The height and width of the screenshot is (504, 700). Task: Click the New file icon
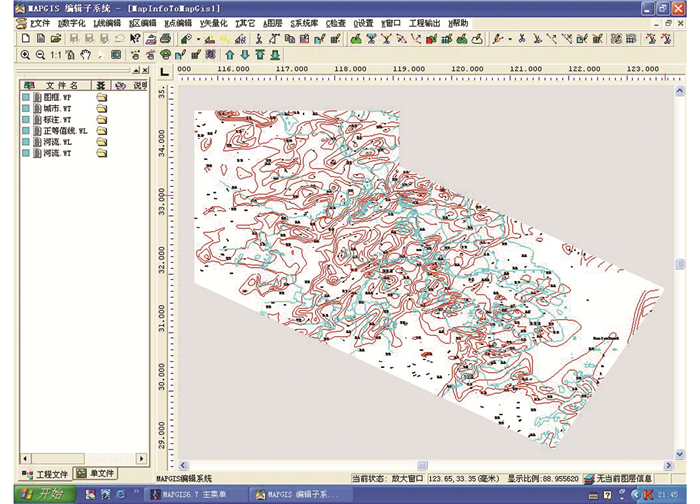click(25, 38)
